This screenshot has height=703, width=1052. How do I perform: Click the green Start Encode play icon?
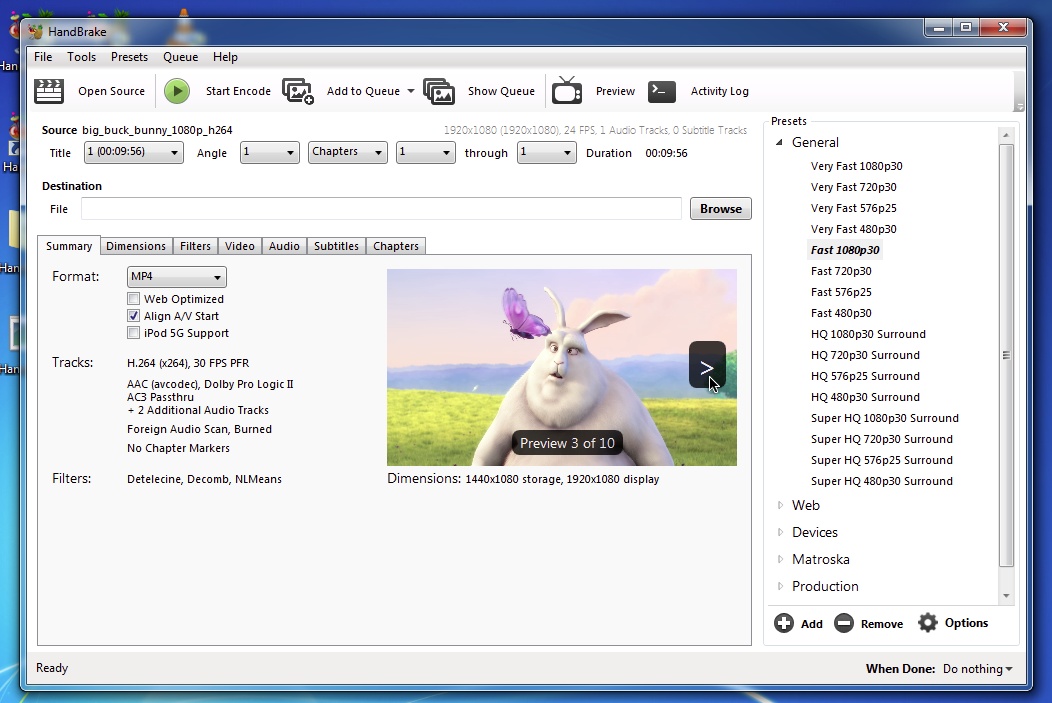pos(177,91)
